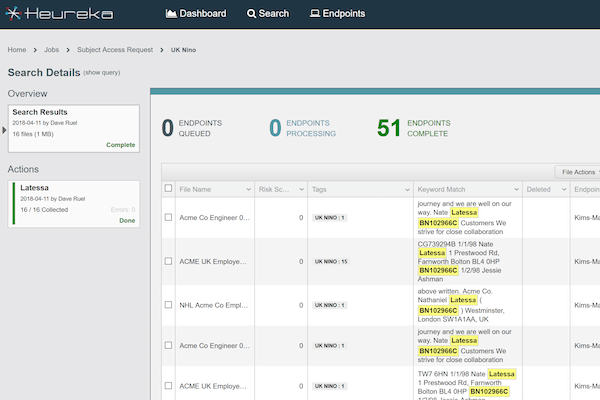The image size is (600, 400).
Task: Click the 16 files (1 MB) text
Action: tap(33, 134)
